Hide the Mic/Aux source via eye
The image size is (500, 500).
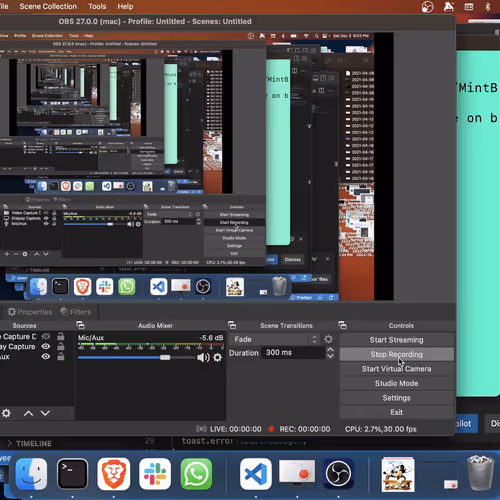[x=46, y=356]
